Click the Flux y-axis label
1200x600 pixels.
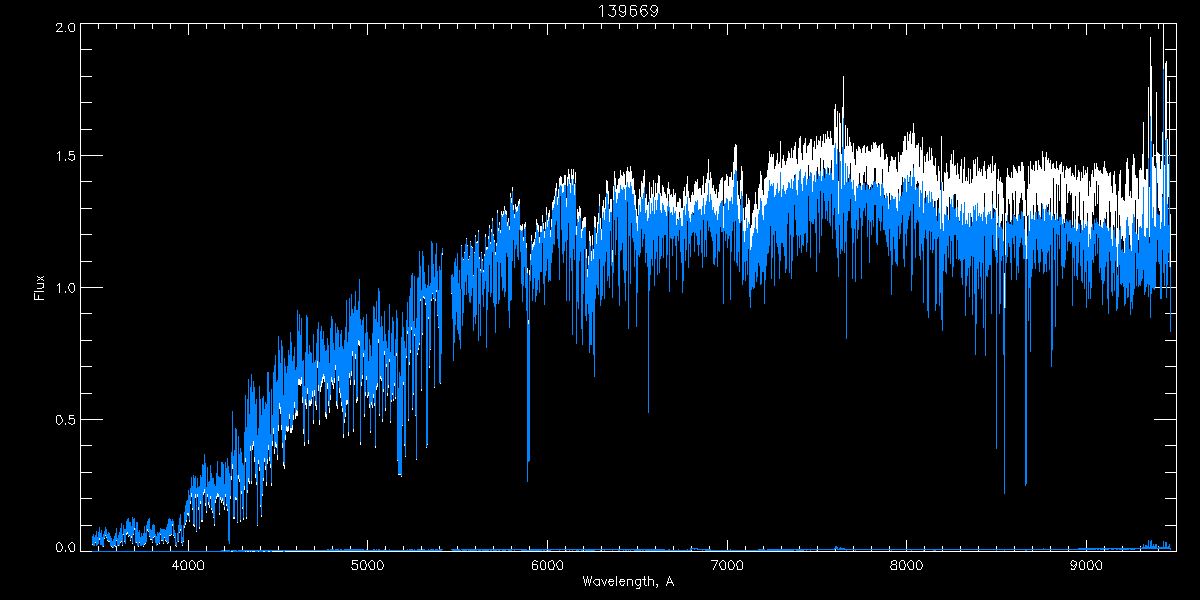tap(40, 287)
